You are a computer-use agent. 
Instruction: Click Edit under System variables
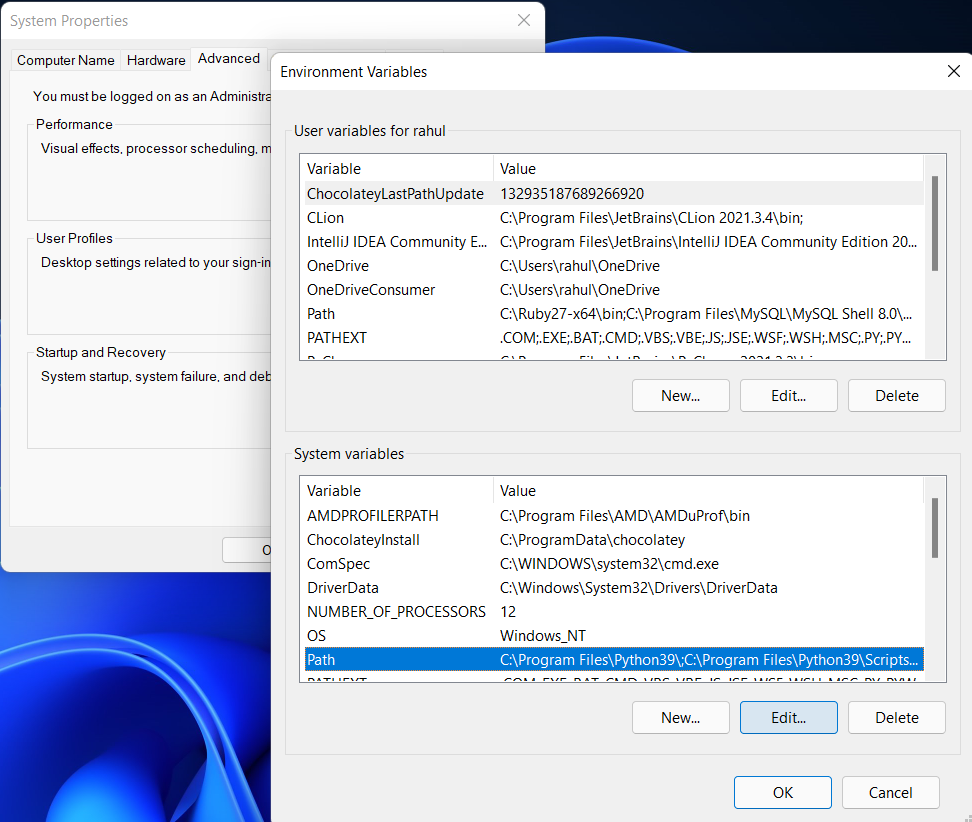[789, 717]
